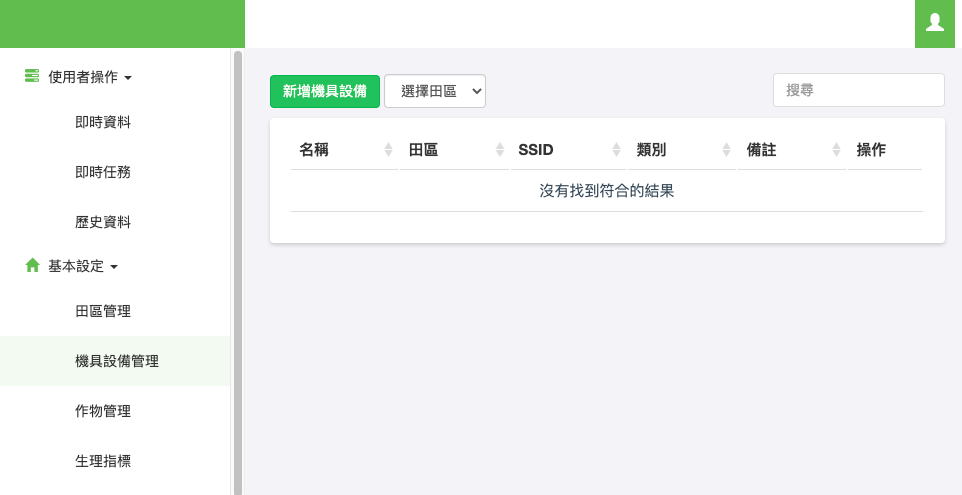This screenshot has height=495, width=962.
Task: Collapse the 使用者操作 menu section
Action: tap(89, 77)
